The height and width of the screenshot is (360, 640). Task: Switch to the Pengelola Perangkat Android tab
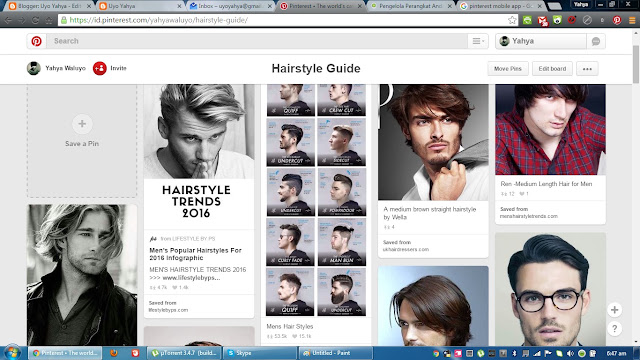(411, 6)
